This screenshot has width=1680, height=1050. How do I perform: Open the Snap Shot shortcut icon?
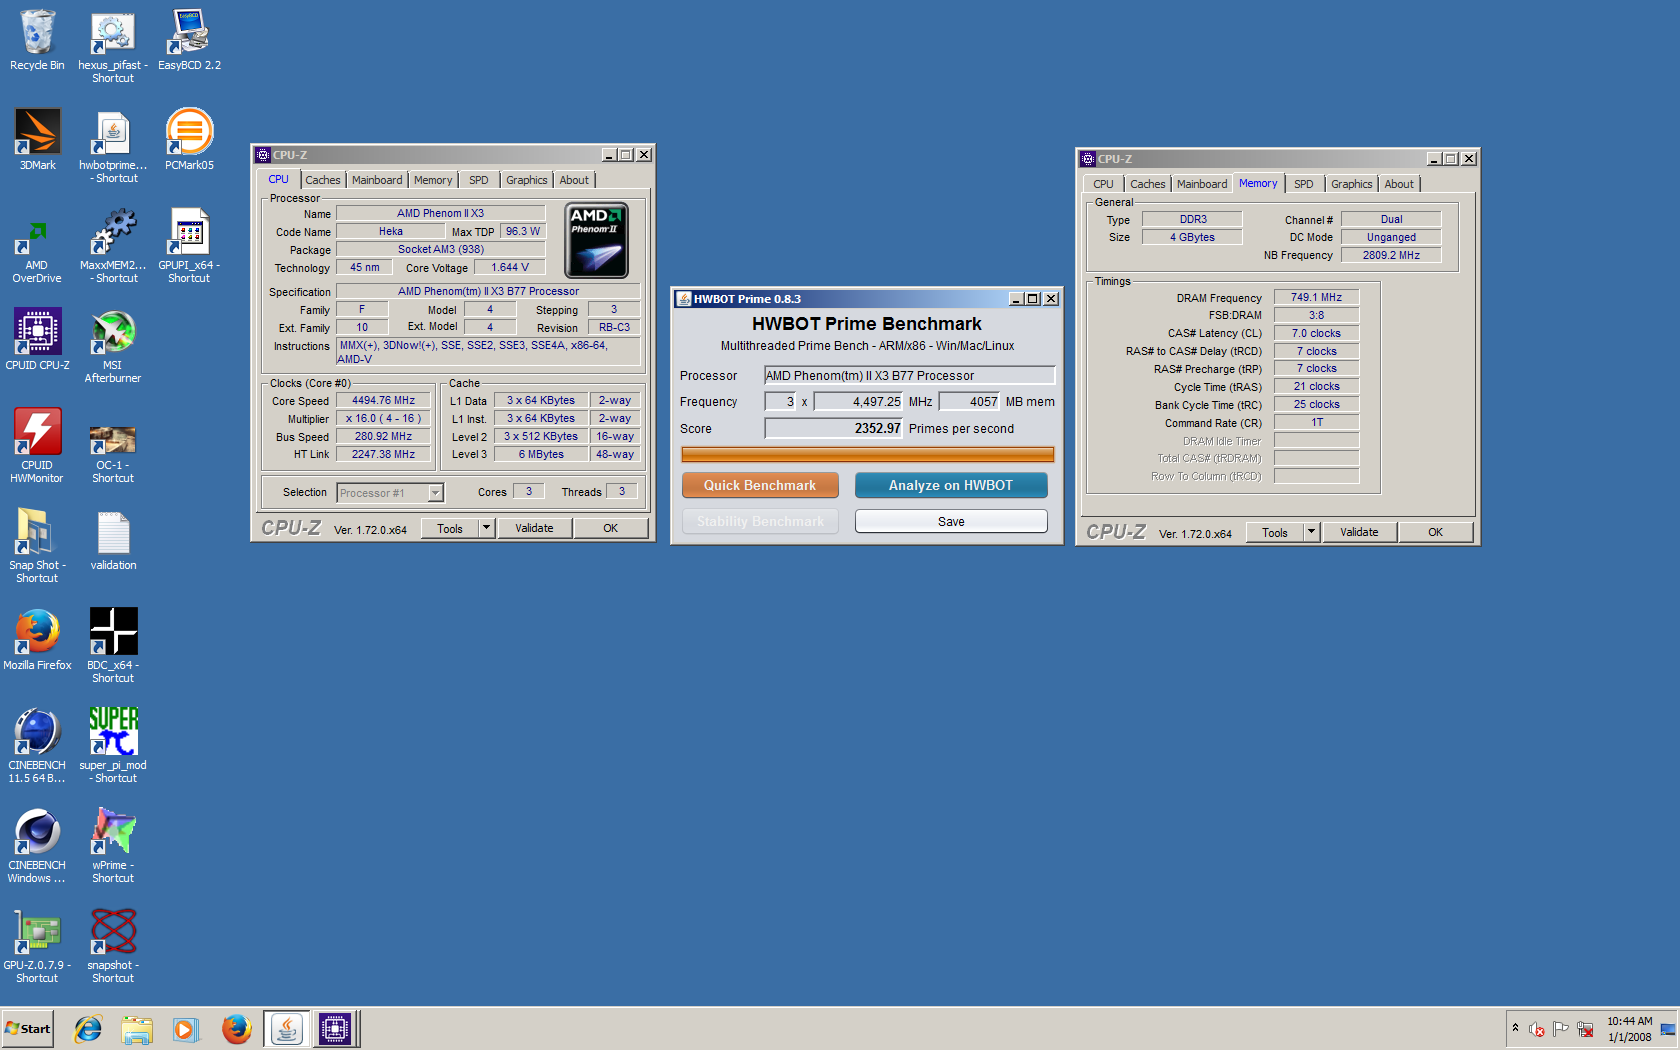(37, 546)
